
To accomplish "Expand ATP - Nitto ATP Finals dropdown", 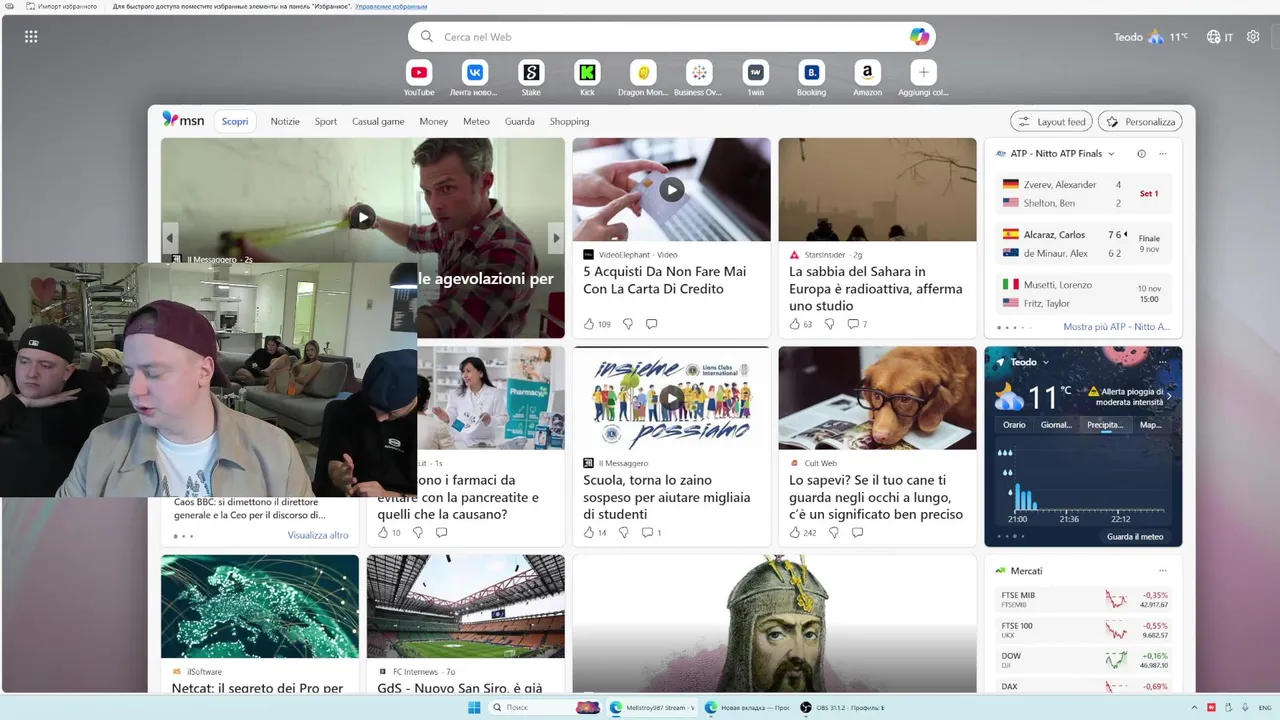I will [1111, 154].
